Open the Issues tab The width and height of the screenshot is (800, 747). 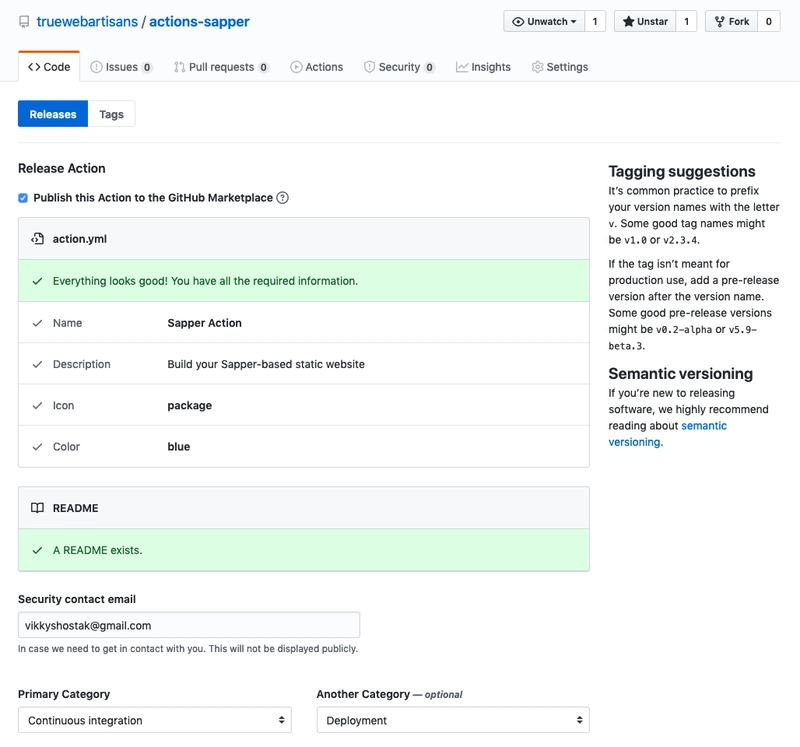pos(121,67)
